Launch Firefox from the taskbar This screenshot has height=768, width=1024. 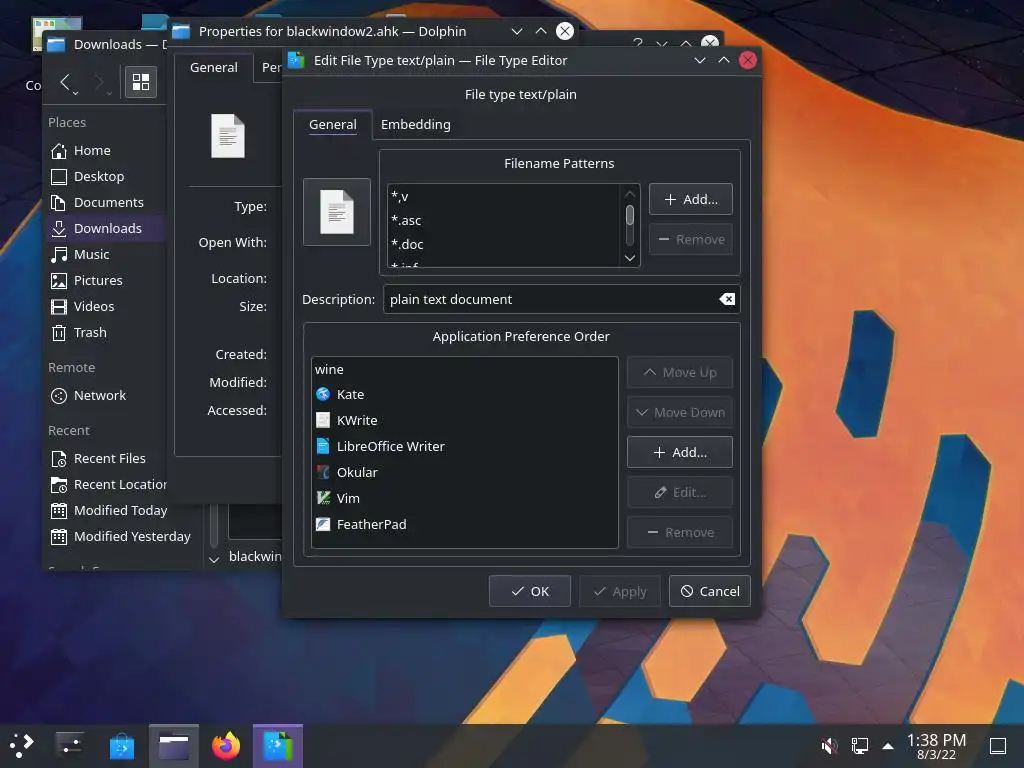point(226,746)
